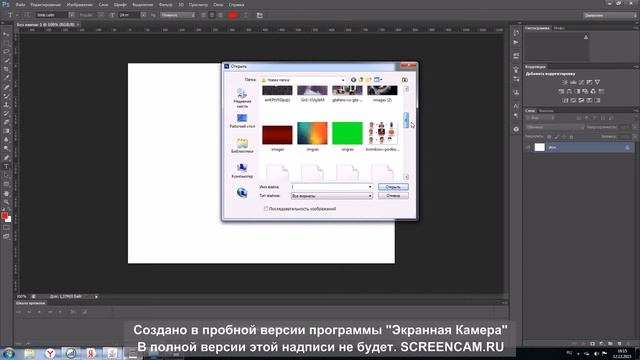This screenshot has width=640, height=360.
Task: Click the Шкала времени panel tab
Action: (x=31, y=303)
